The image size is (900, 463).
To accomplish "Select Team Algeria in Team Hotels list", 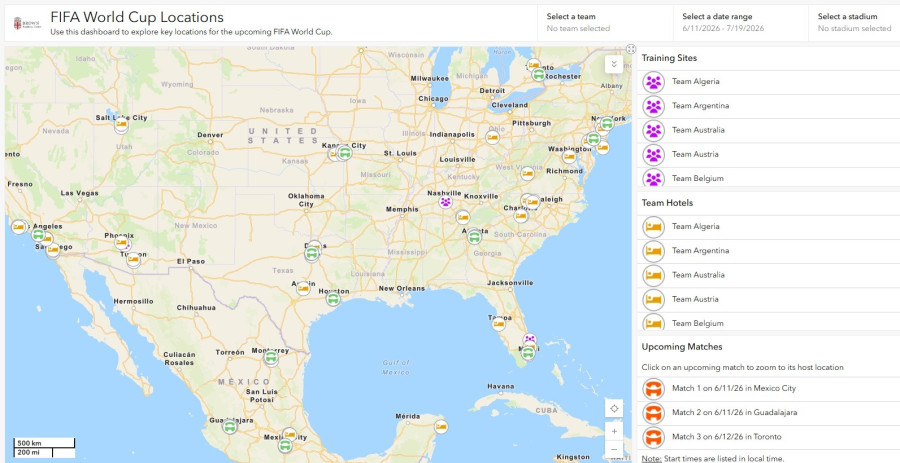I will (x=769, y=227).
